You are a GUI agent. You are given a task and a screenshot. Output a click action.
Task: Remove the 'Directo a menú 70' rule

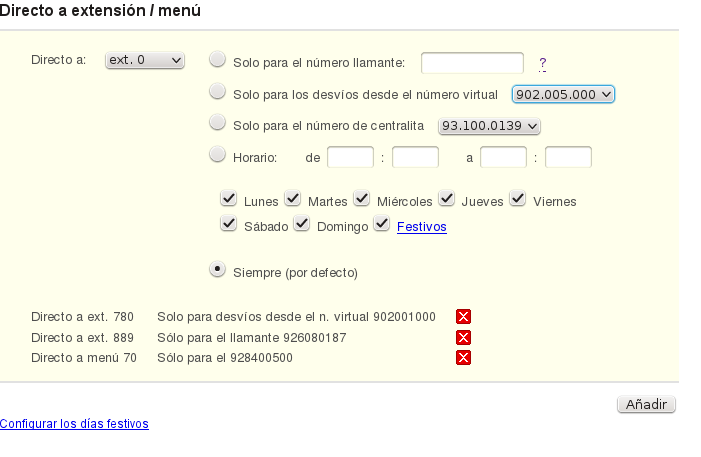click(x=463, y=358)
